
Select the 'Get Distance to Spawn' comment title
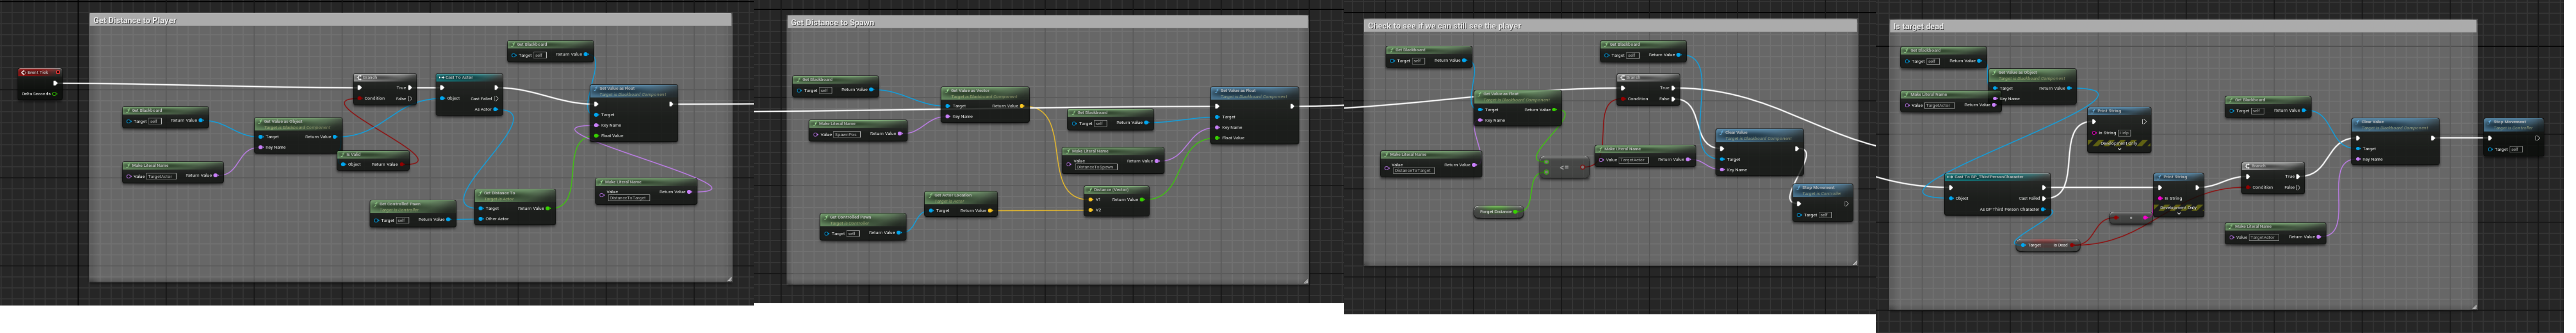[x=832, y=22]
